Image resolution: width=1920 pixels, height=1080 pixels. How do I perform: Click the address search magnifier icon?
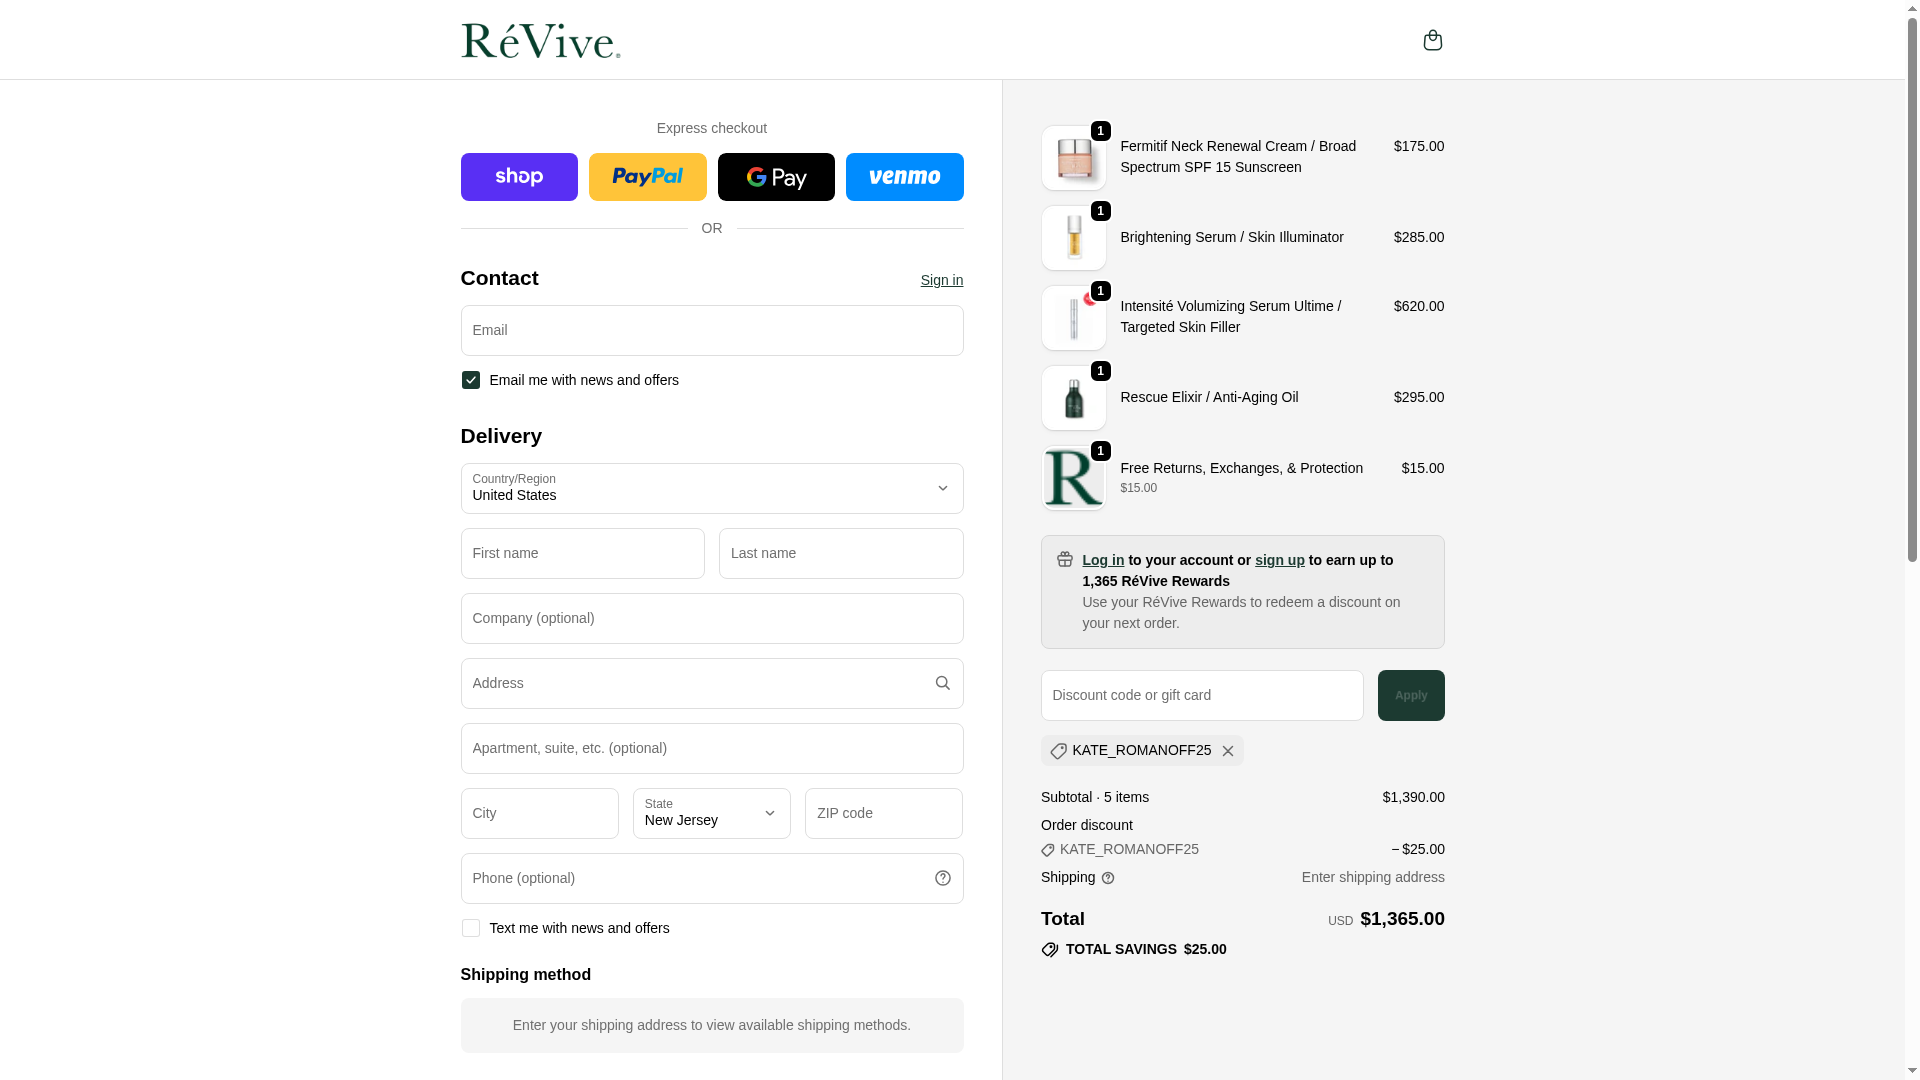click(942, 683)
